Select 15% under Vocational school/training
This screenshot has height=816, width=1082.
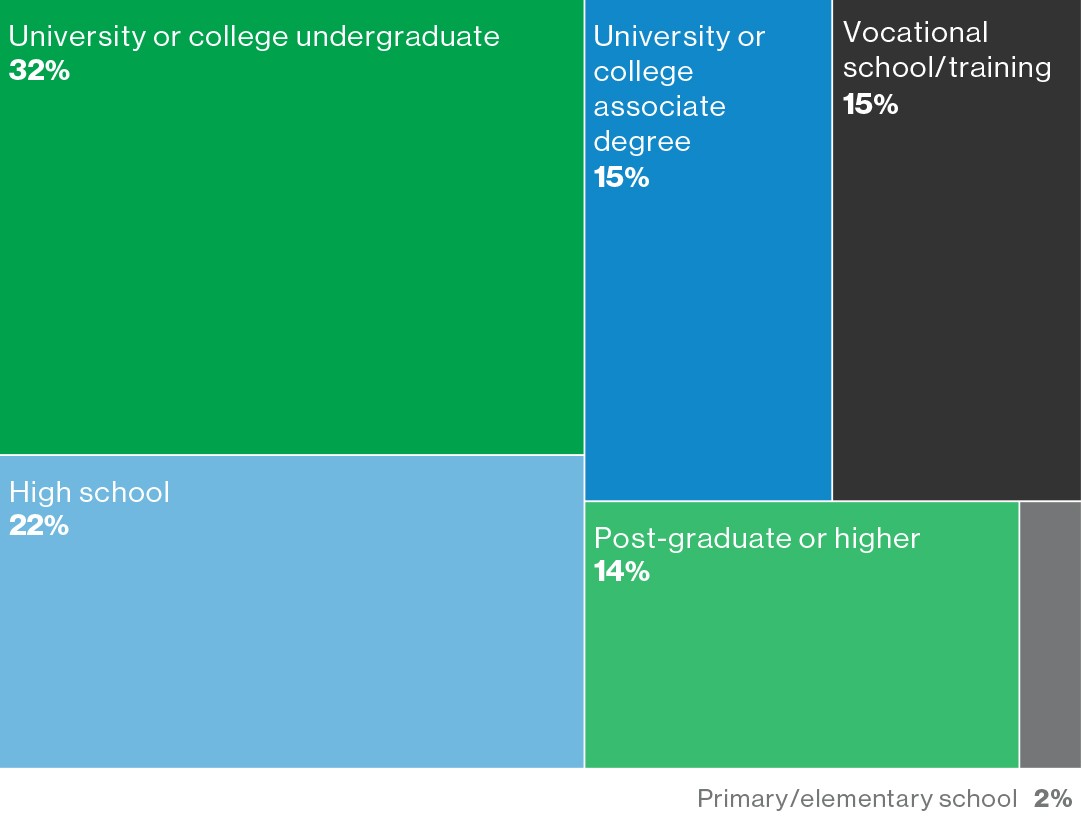point(870,104)
